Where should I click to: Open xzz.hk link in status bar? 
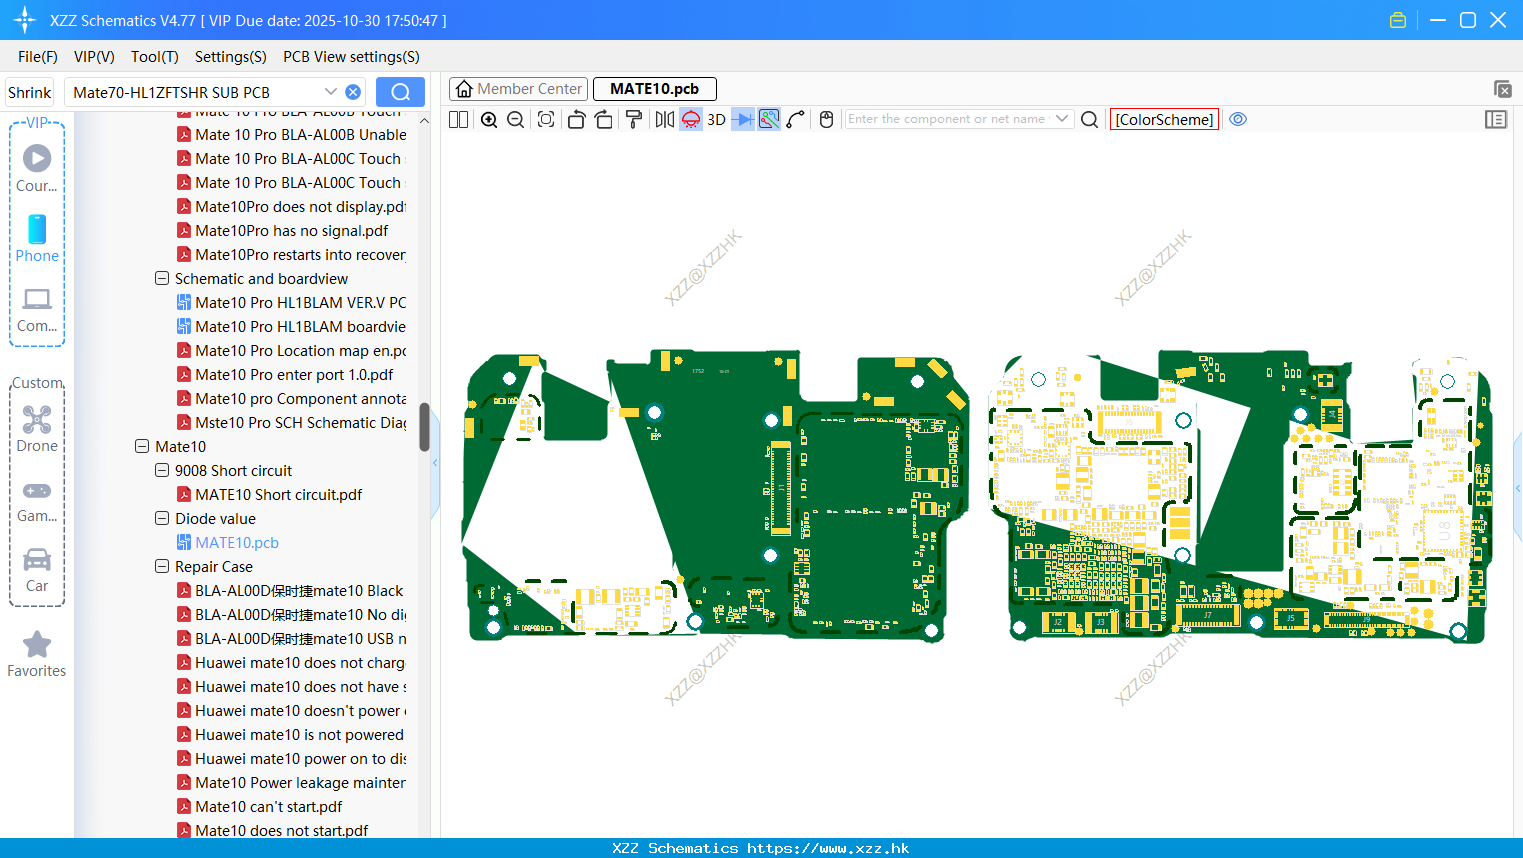828,848
